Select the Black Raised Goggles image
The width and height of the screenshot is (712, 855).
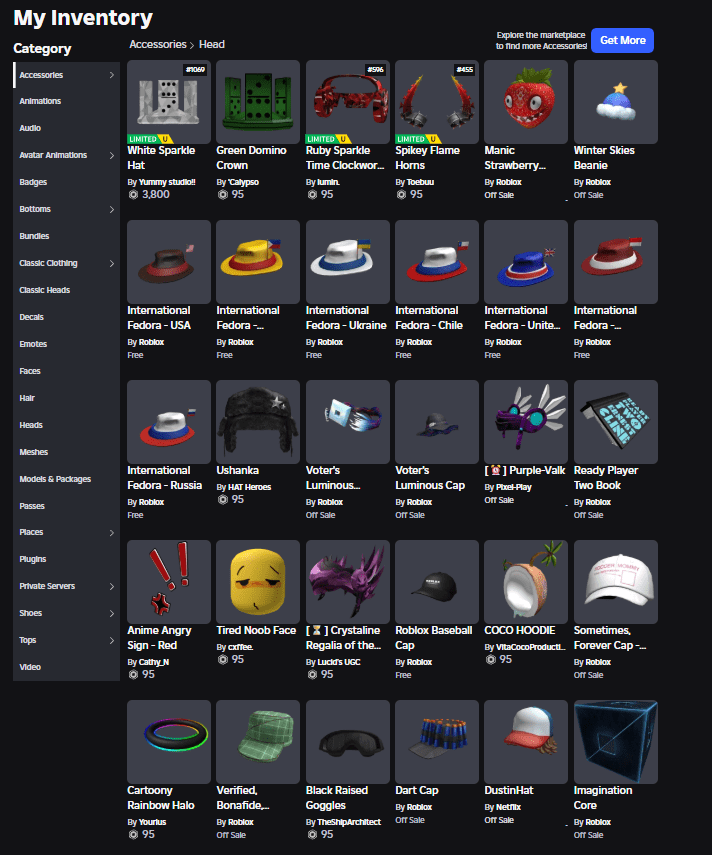pyautogui.click(x=347, y=742)
